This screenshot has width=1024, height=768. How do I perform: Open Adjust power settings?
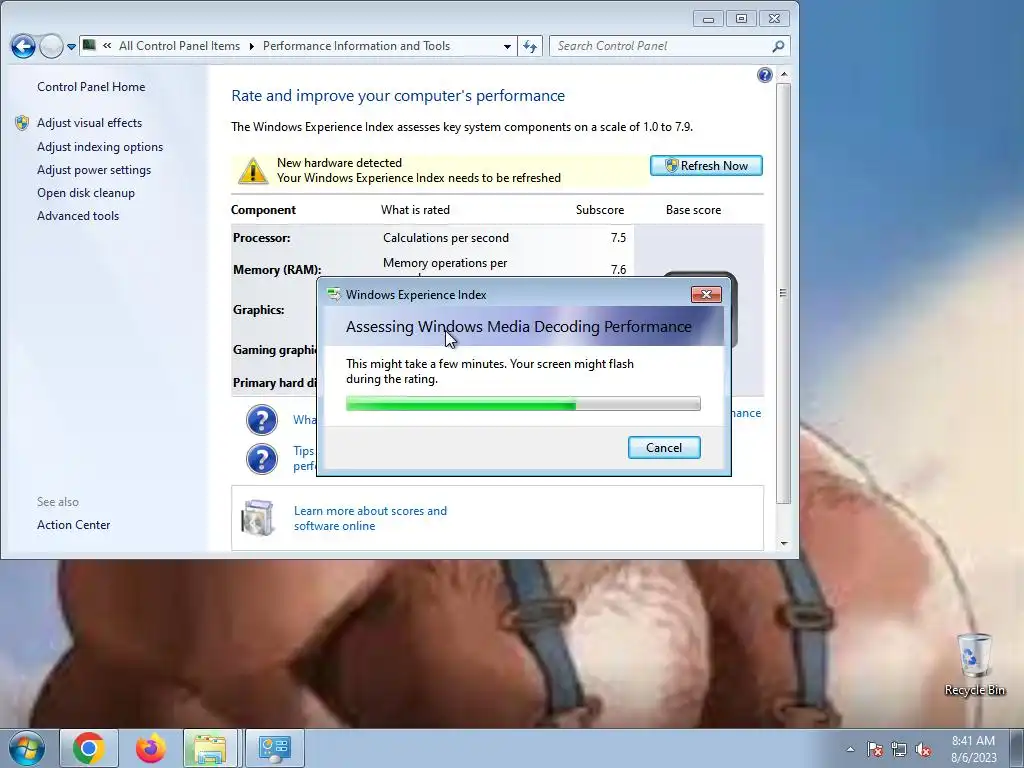(x=94, y=170)
